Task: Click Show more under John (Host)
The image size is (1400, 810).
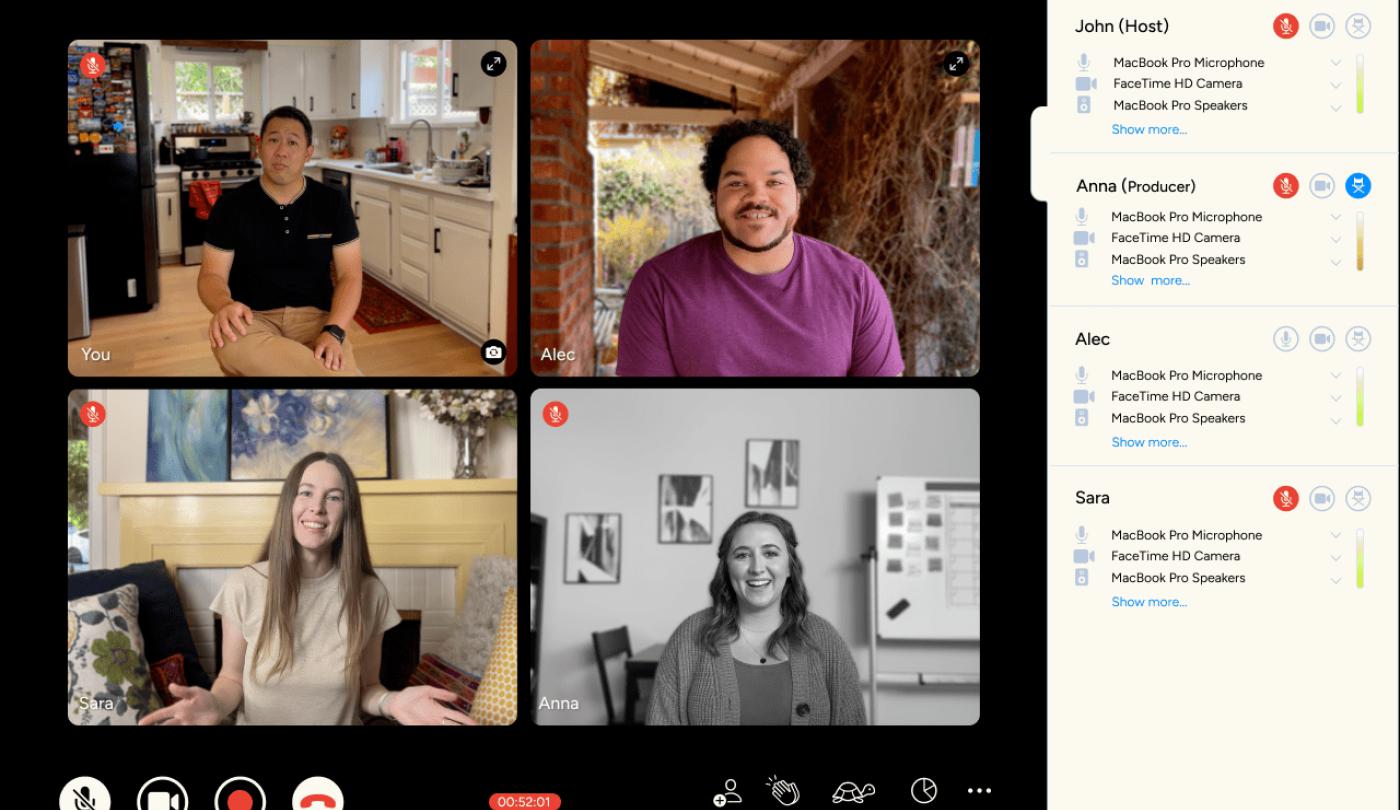Action: 1149,129
